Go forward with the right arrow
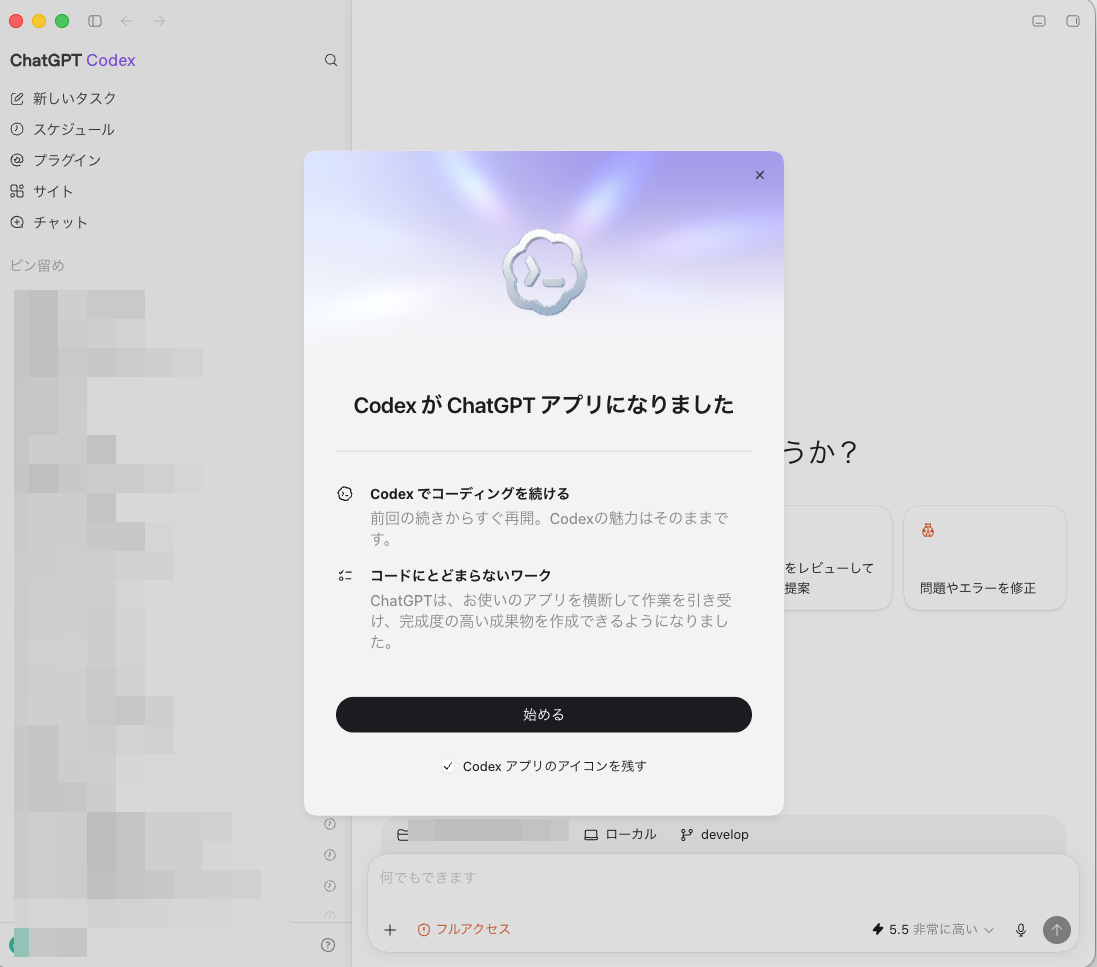 [x=159, y=21]
